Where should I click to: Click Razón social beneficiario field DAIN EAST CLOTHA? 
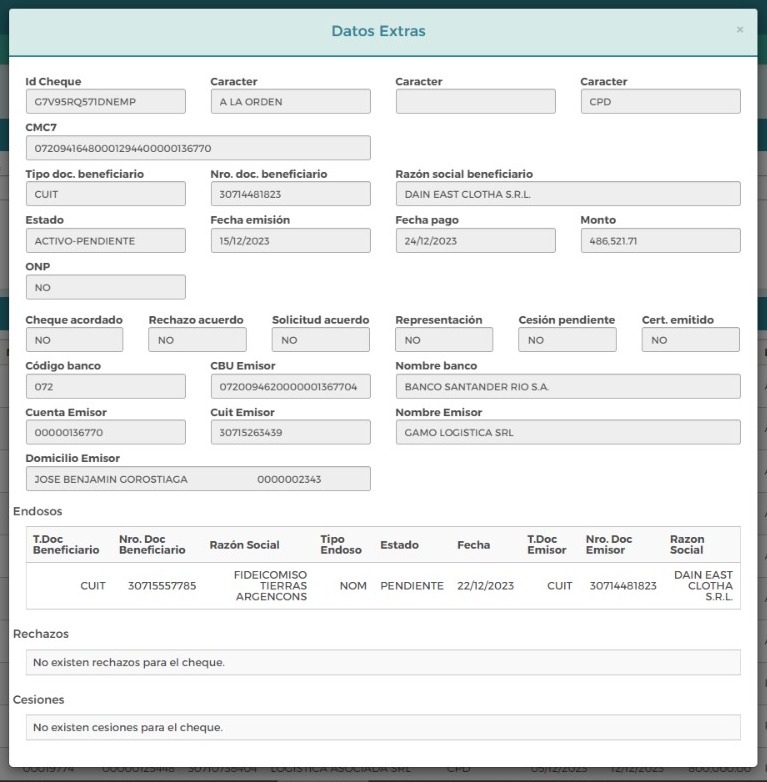[568, 194]
